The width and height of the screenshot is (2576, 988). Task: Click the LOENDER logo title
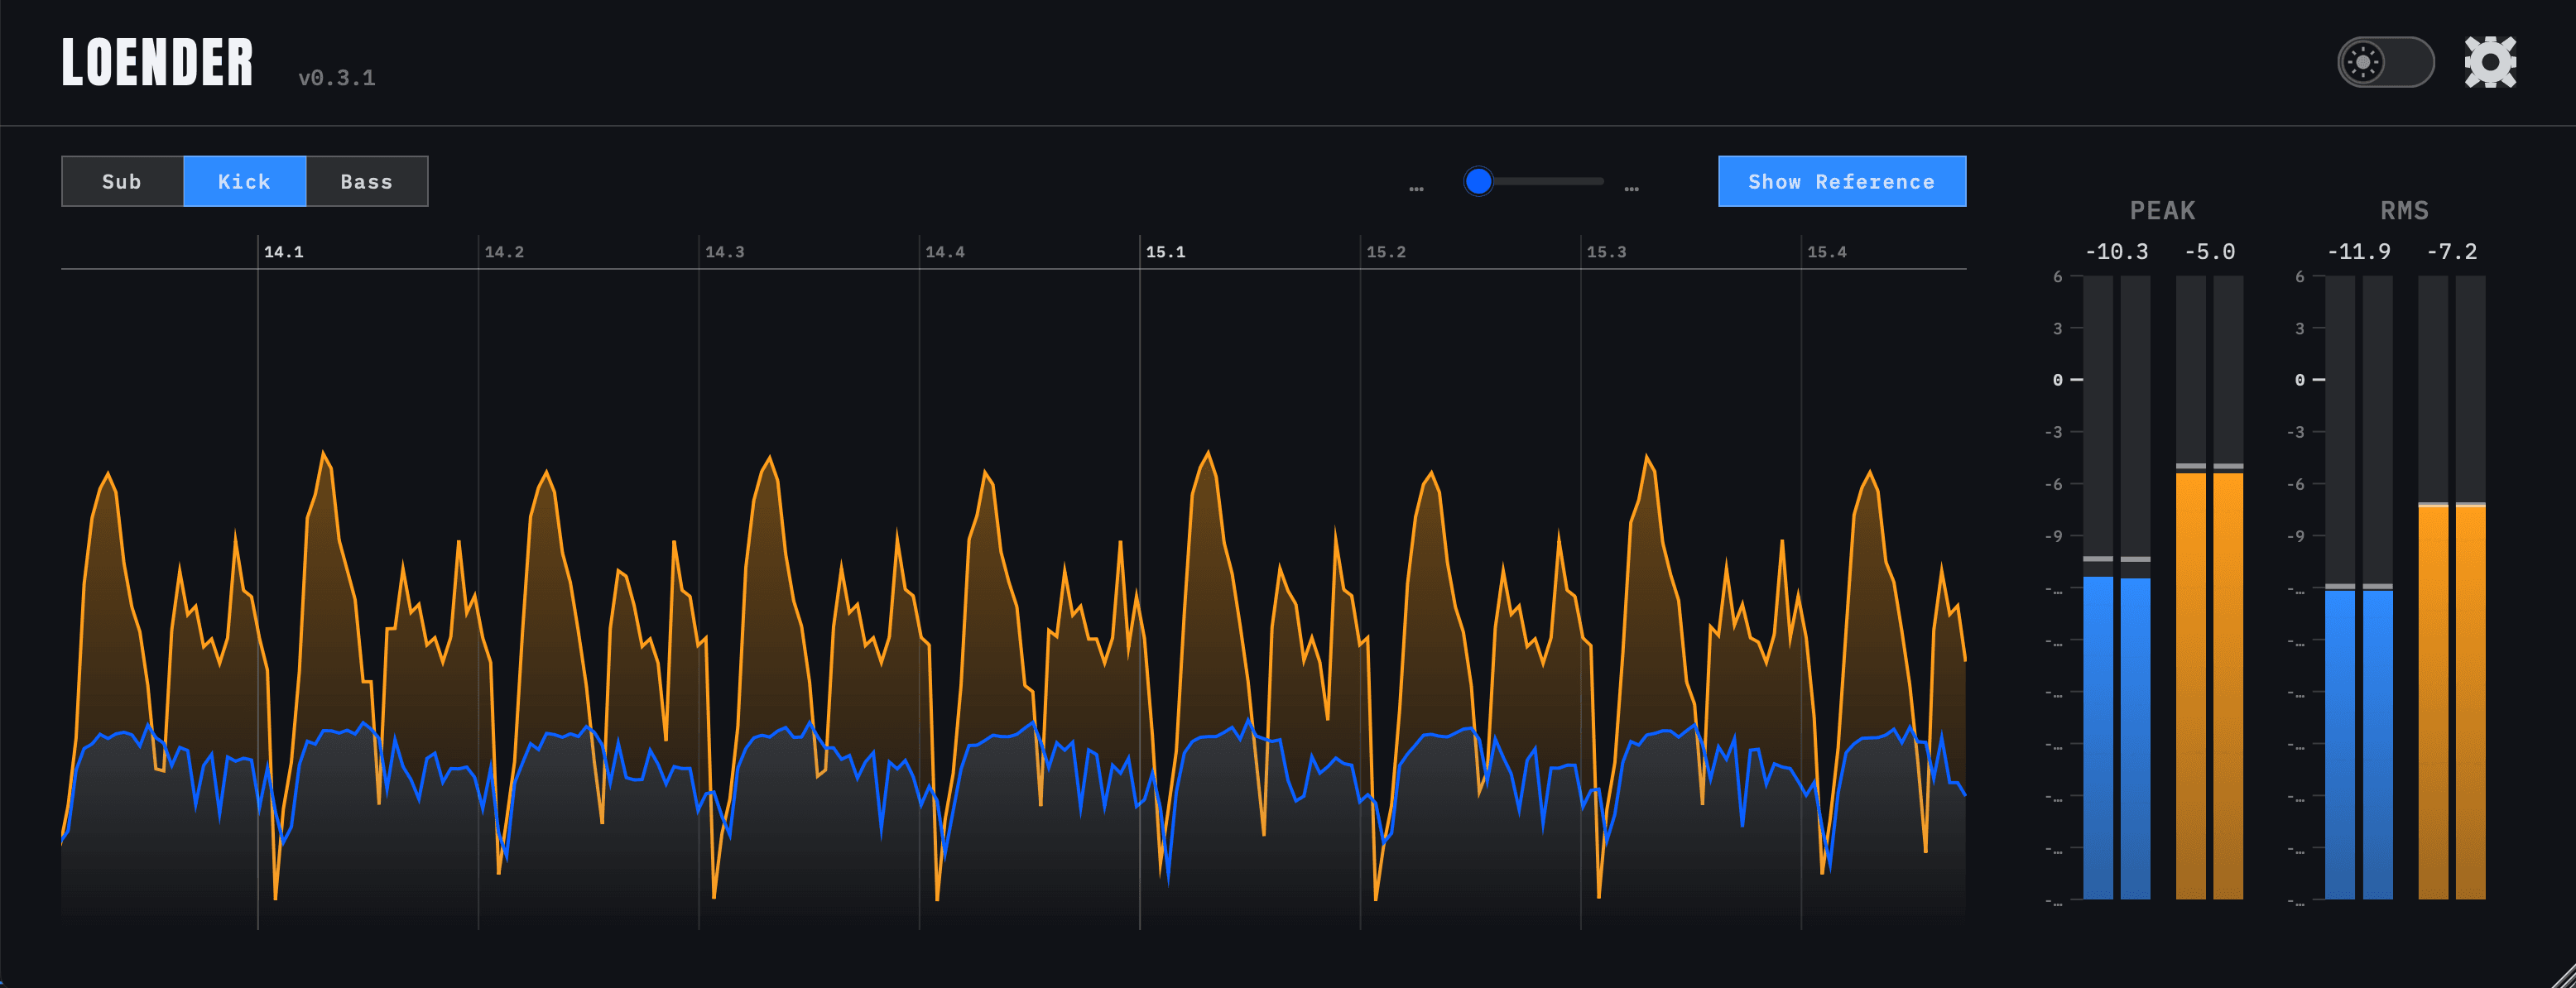pyautogui.click(x=158, y=62)
